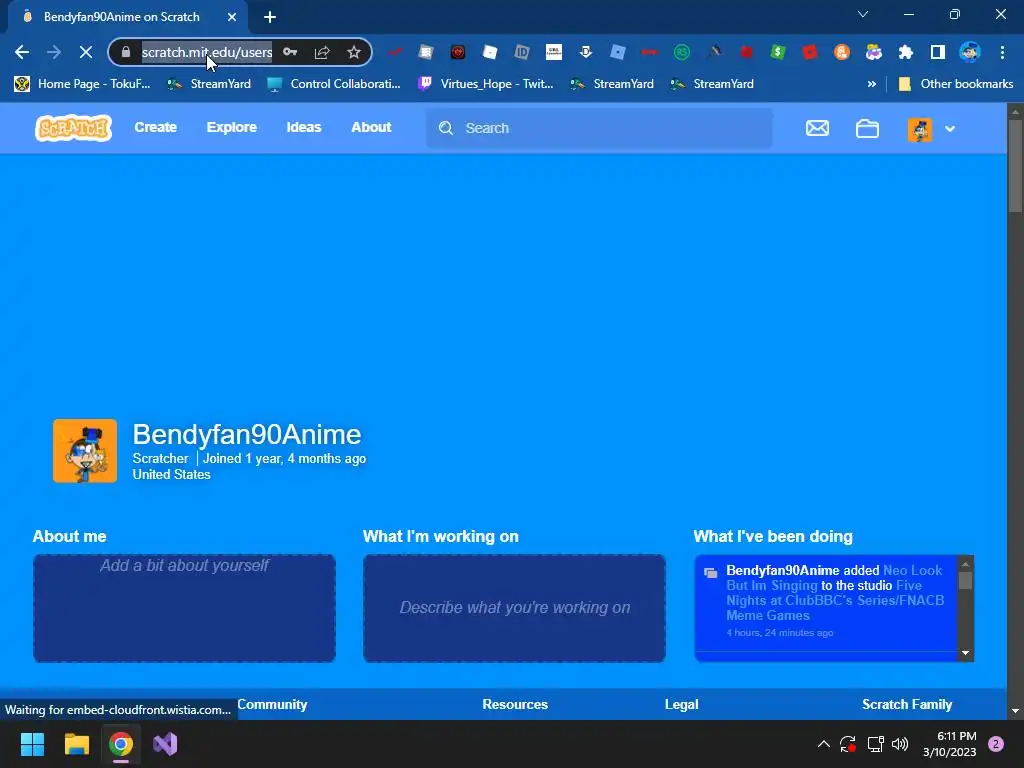Open volume speaker tray icon

click(x=900, y=744)
